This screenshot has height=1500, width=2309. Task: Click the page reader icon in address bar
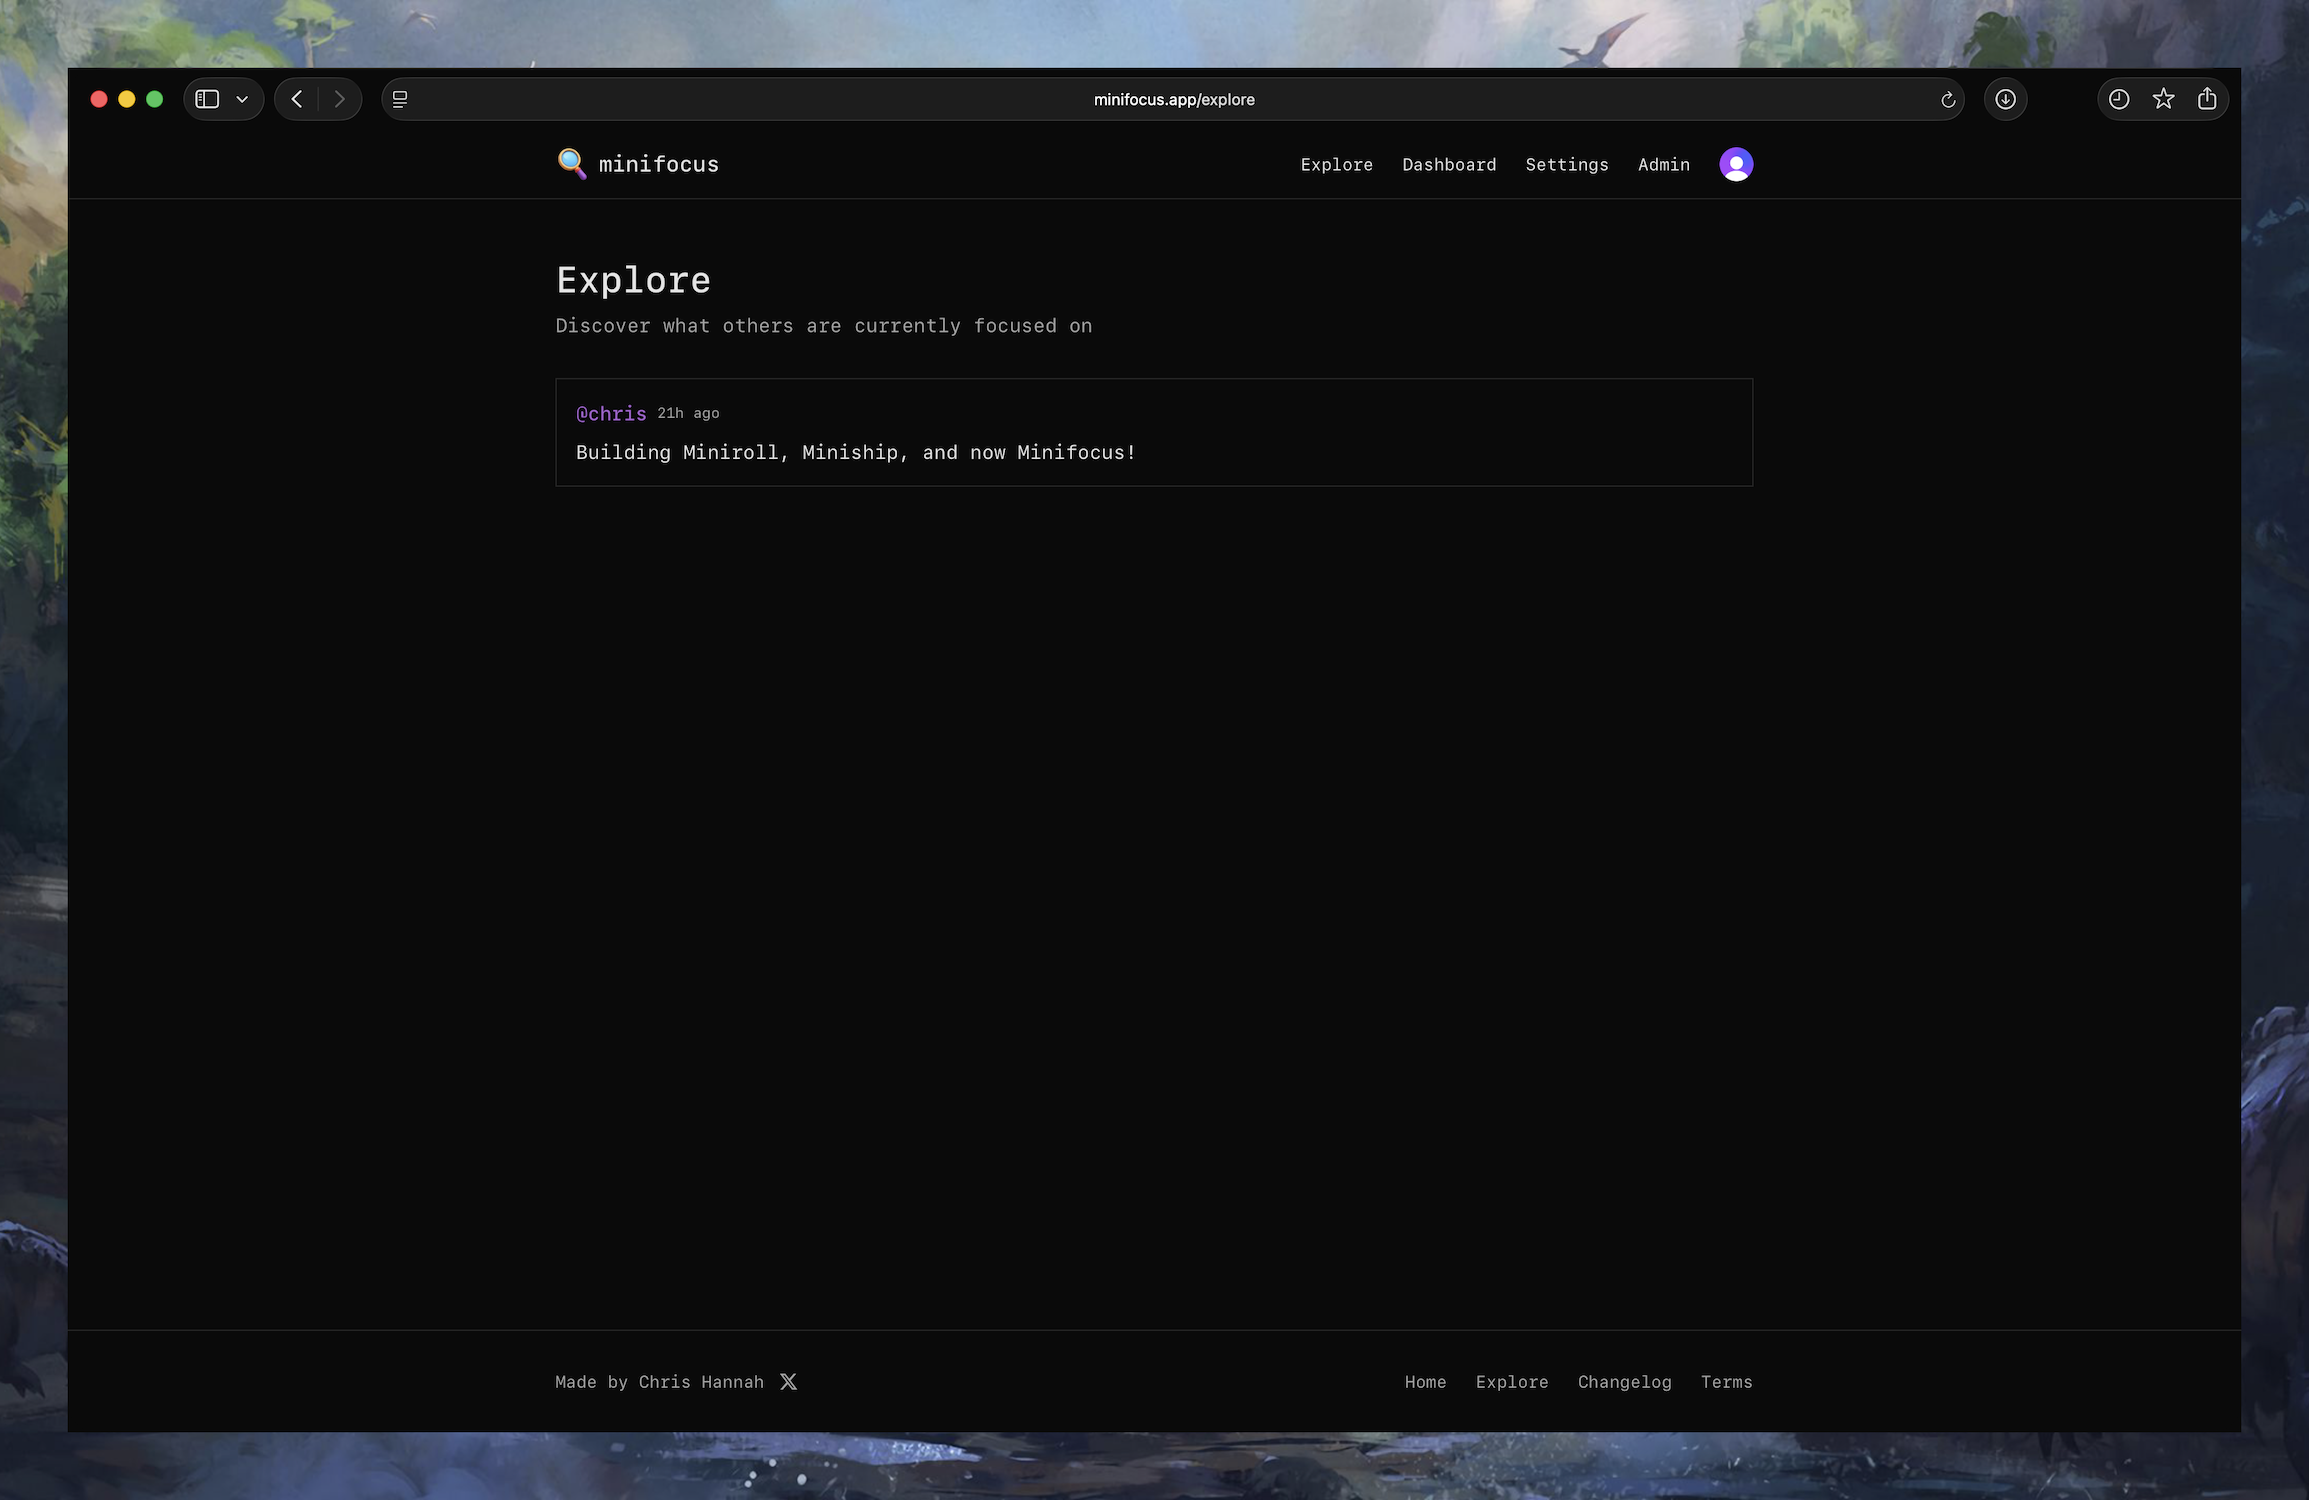point(400,100)
